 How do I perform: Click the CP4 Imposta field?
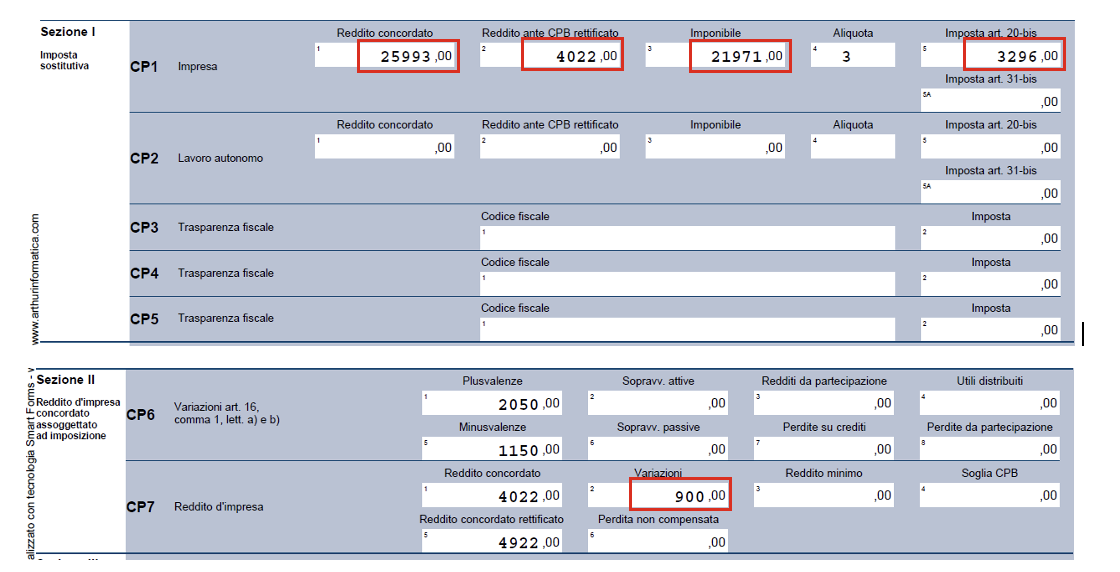coord(991,284)
